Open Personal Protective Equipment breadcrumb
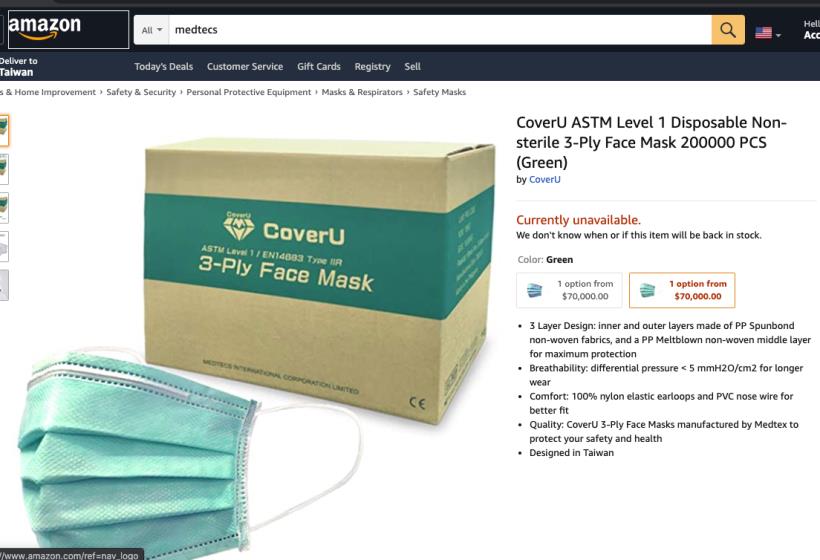This screenshot has height=560, width=820. (x=249, y=92)
